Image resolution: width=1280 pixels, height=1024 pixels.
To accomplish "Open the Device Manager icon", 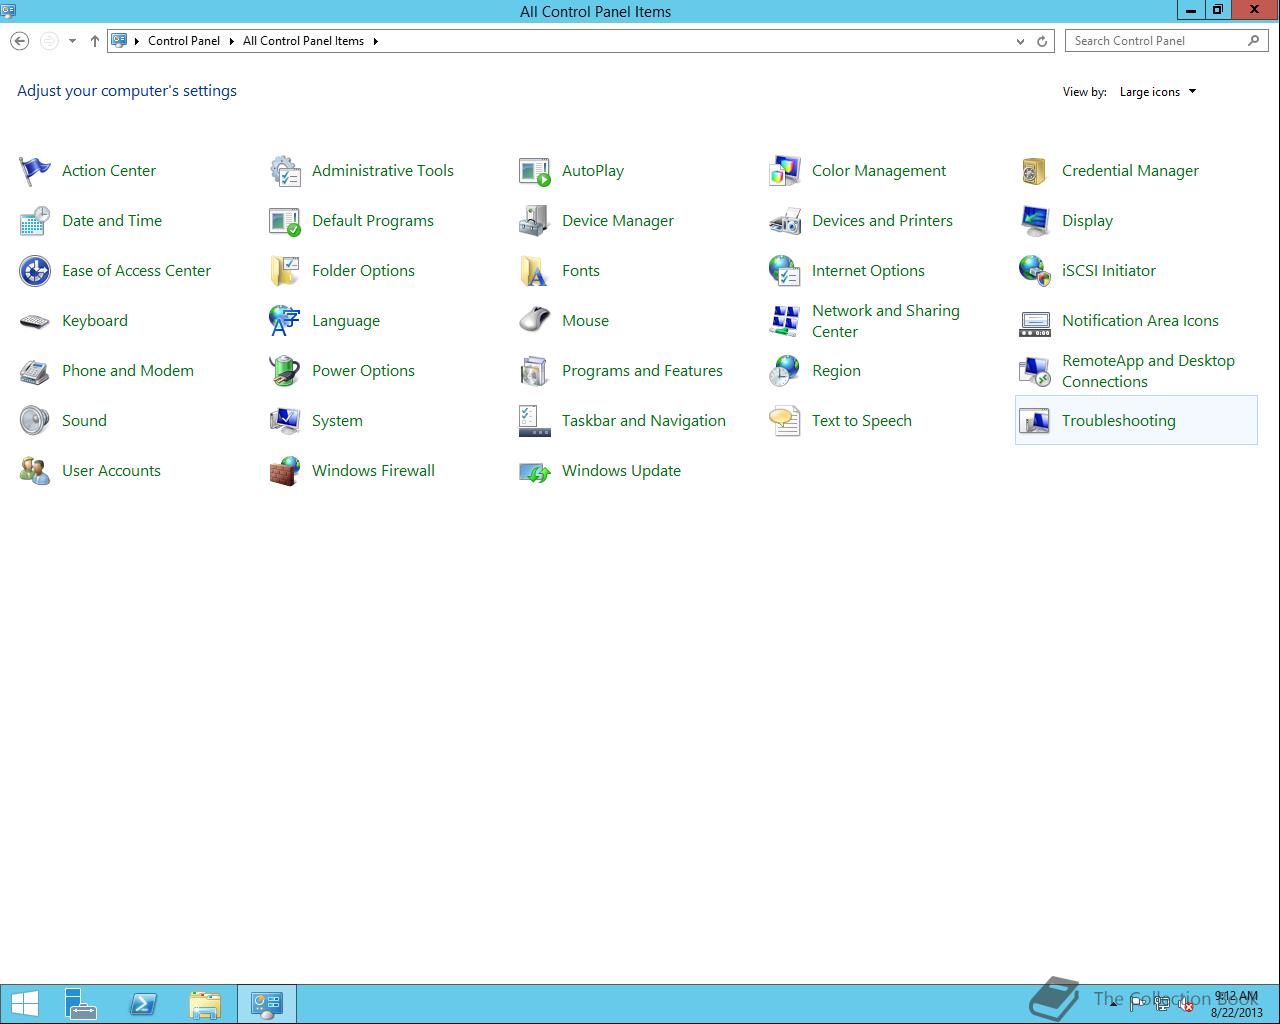I will (x=535, y=221).
